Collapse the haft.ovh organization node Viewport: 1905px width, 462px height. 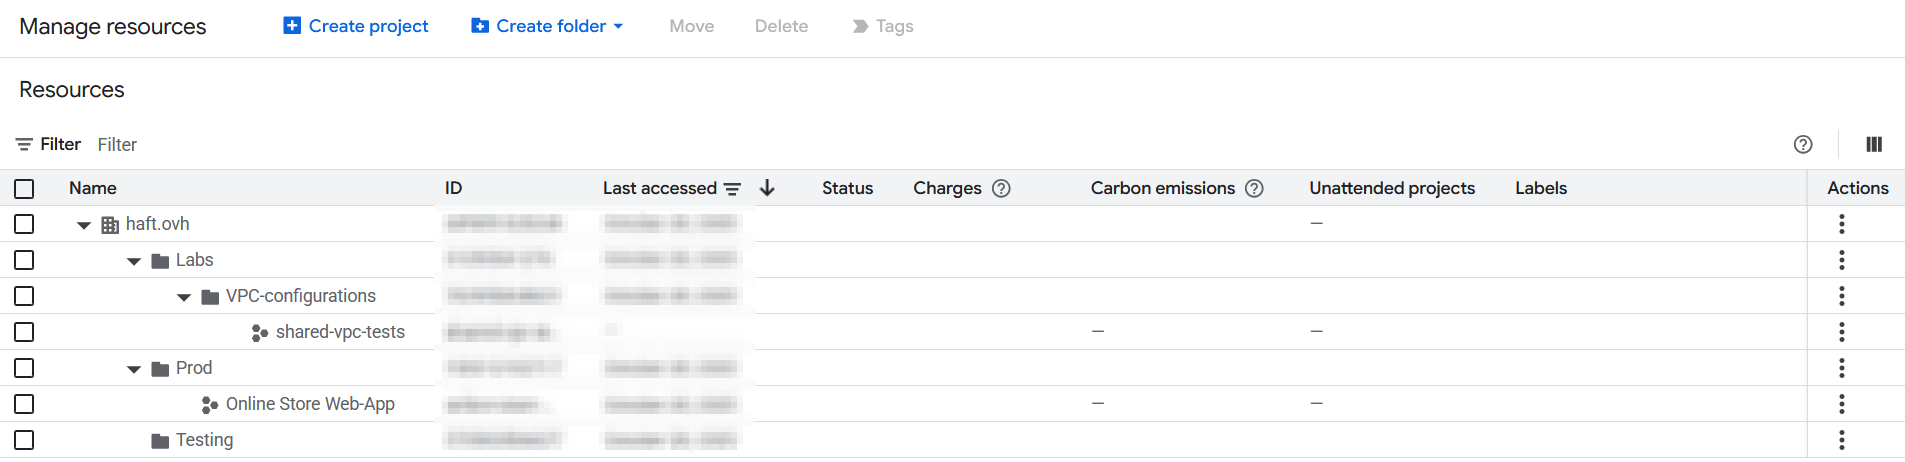coord(84,225)
